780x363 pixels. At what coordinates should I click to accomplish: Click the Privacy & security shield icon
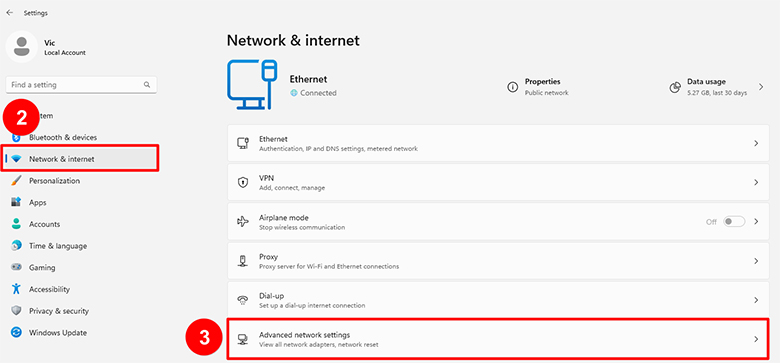tap(16, 311)
